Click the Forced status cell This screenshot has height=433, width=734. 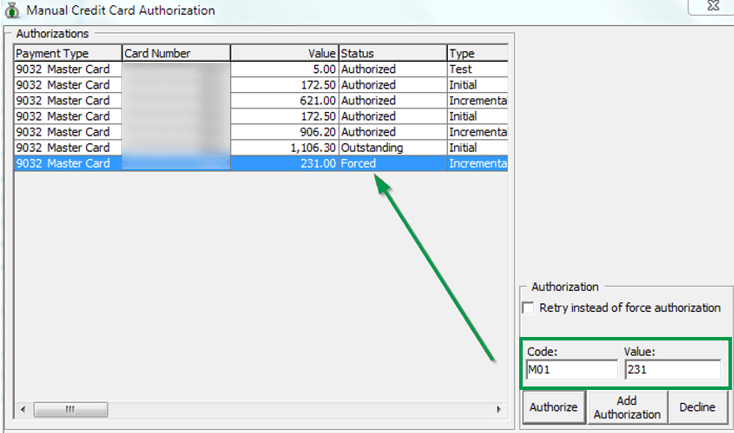[x=392, y=163]
